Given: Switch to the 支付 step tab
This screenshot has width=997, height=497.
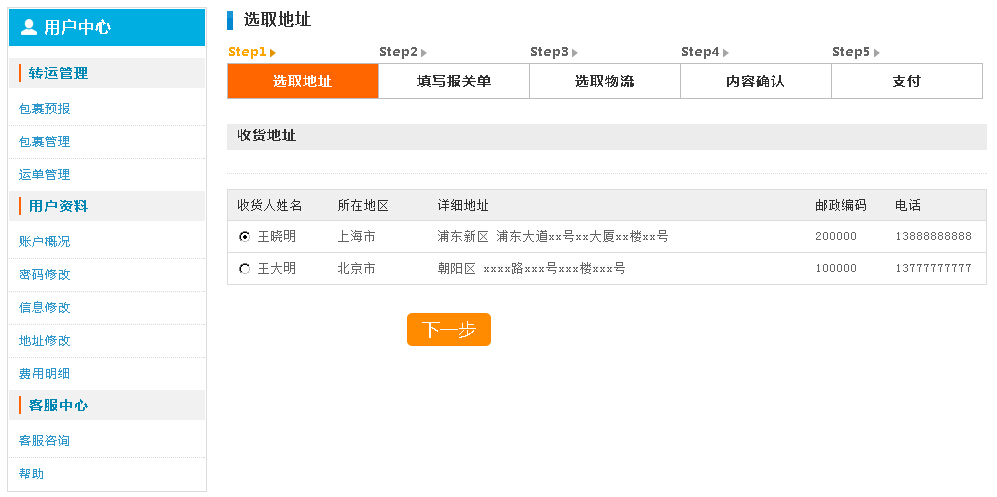Looking at the screenshot, I should [907, 81].
